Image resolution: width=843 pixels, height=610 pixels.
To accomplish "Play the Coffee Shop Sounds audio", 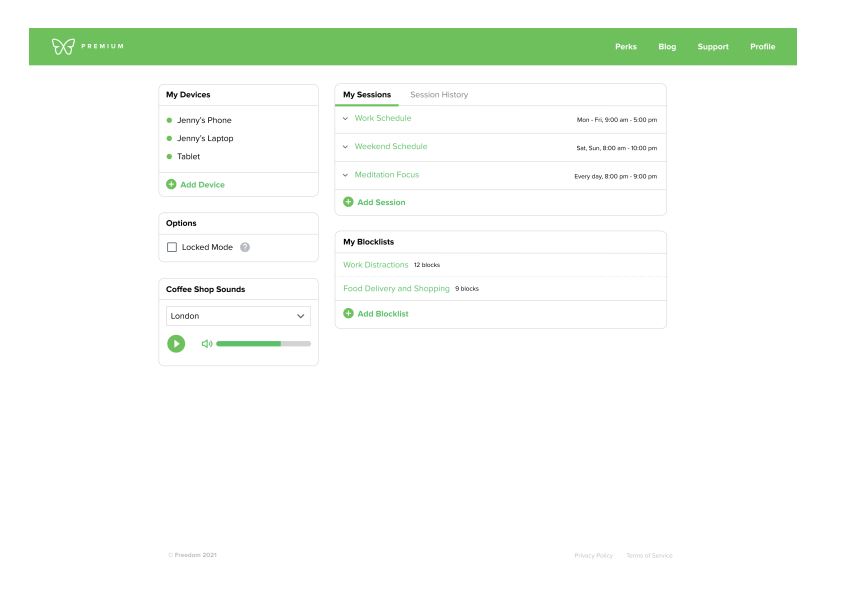I will [176, 343].
